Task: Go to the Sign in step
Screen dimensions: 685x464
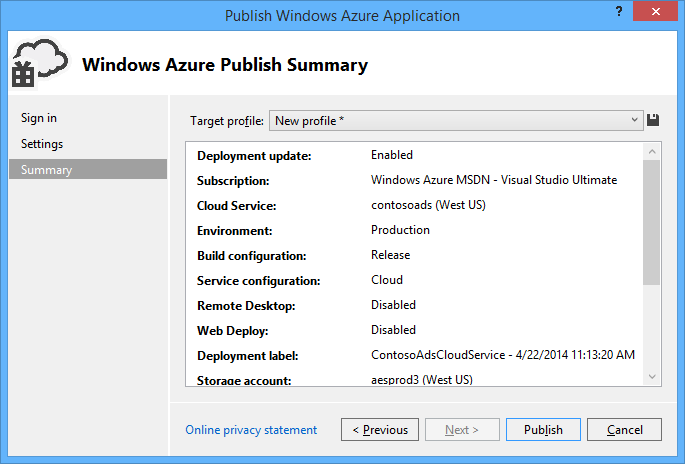Action: [x=39, y=118]
